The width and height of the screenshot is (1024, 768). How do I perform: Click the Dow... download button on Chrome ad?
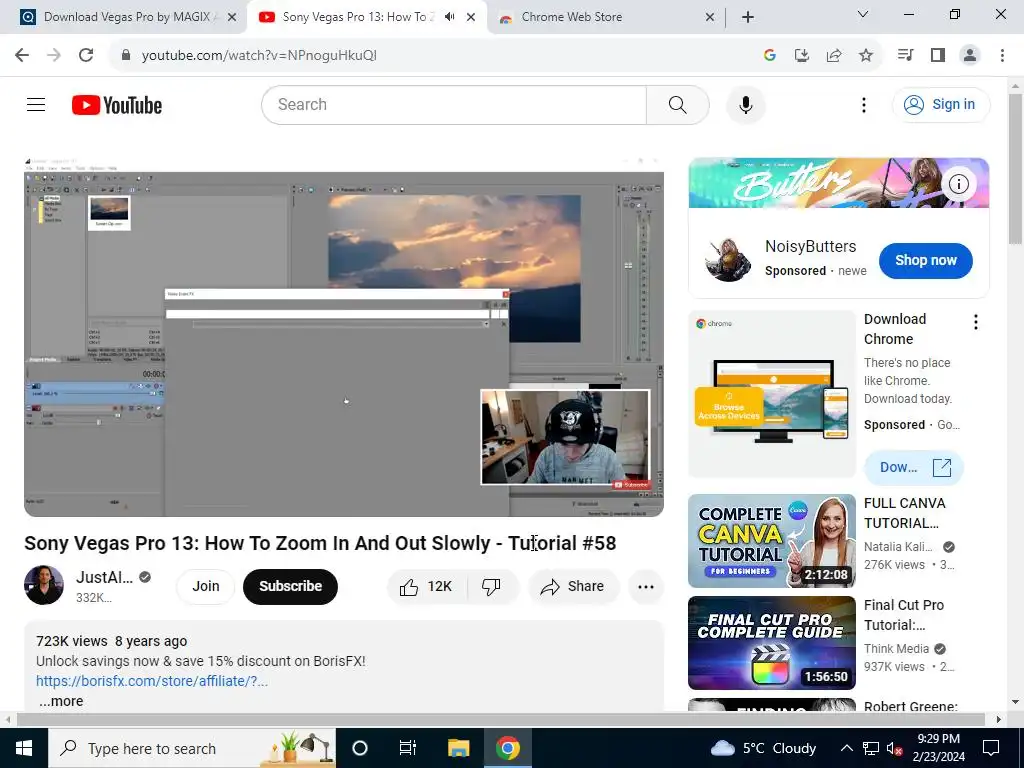pos(914,468)
